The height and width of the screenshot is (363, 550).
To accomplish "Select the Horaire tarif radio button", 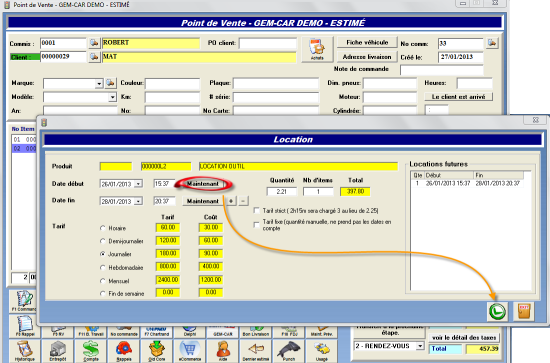I will [103, 228].
